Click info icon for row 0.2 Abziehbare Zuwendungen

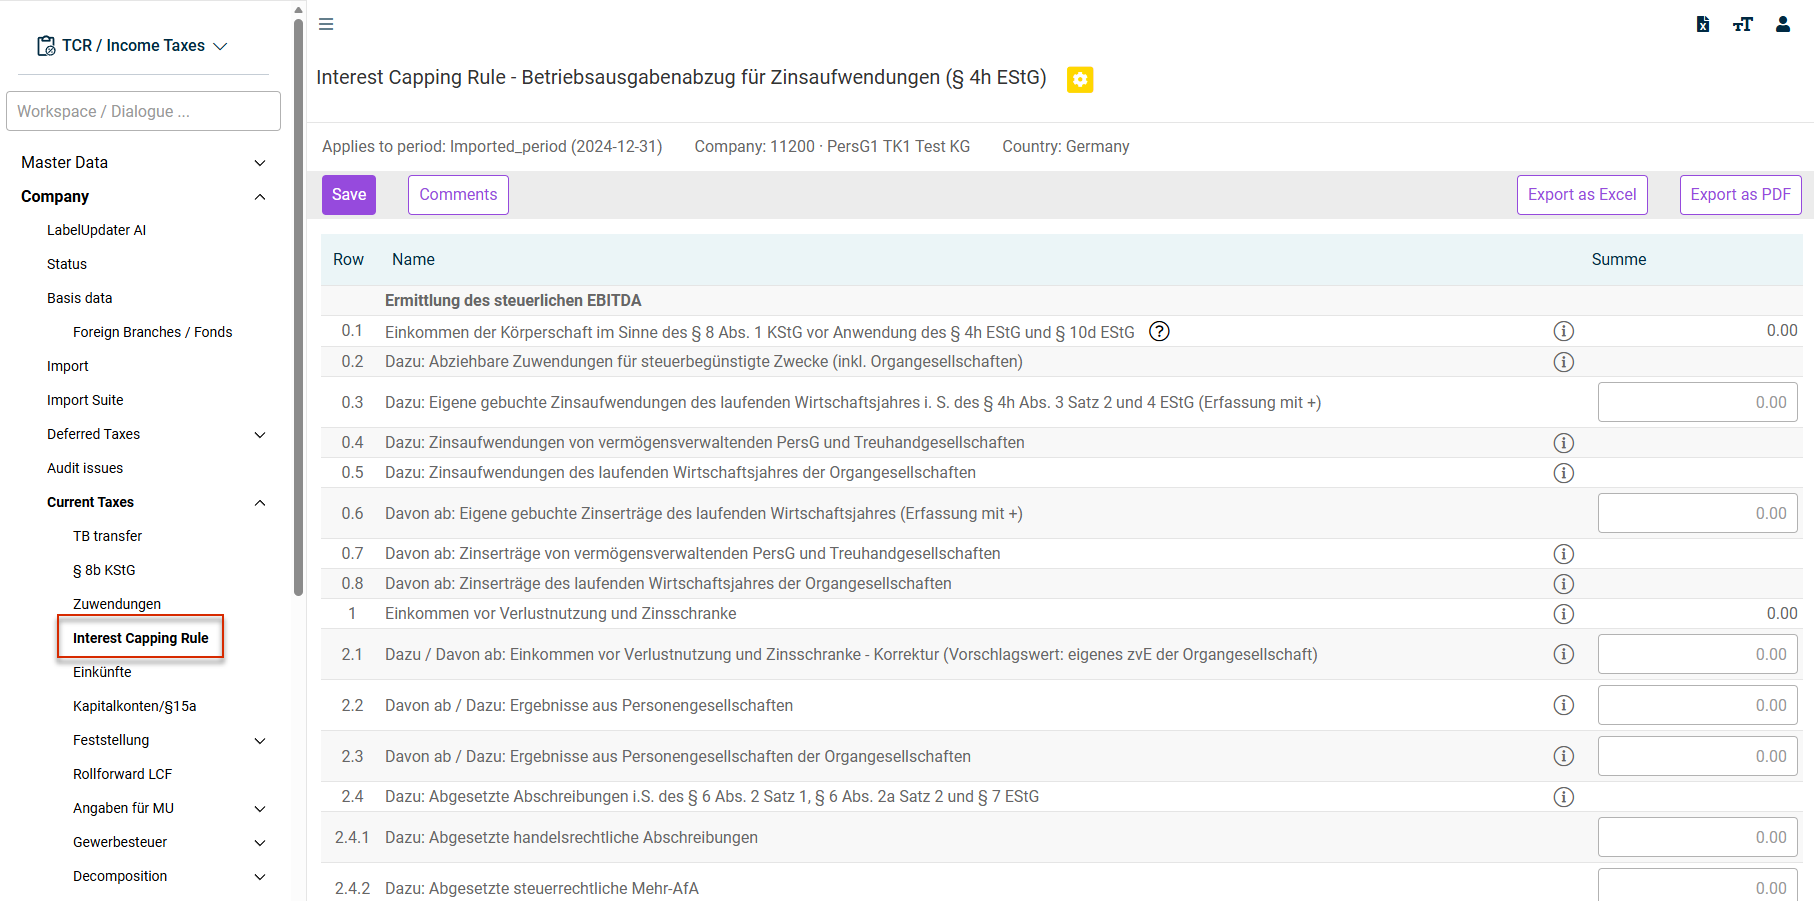point(1564,362)
